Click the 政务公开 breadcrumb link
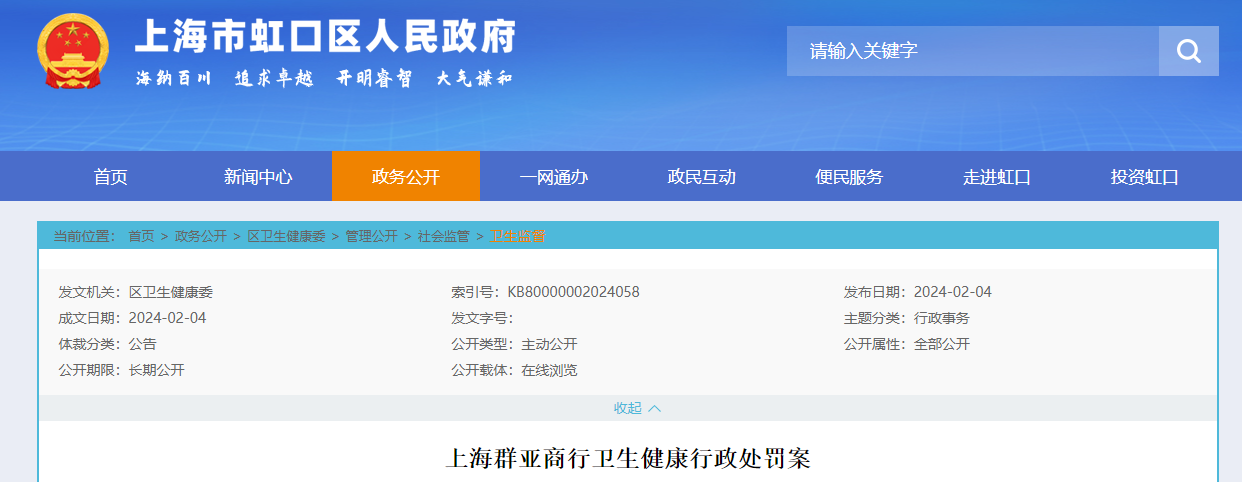 click(200, 236)
